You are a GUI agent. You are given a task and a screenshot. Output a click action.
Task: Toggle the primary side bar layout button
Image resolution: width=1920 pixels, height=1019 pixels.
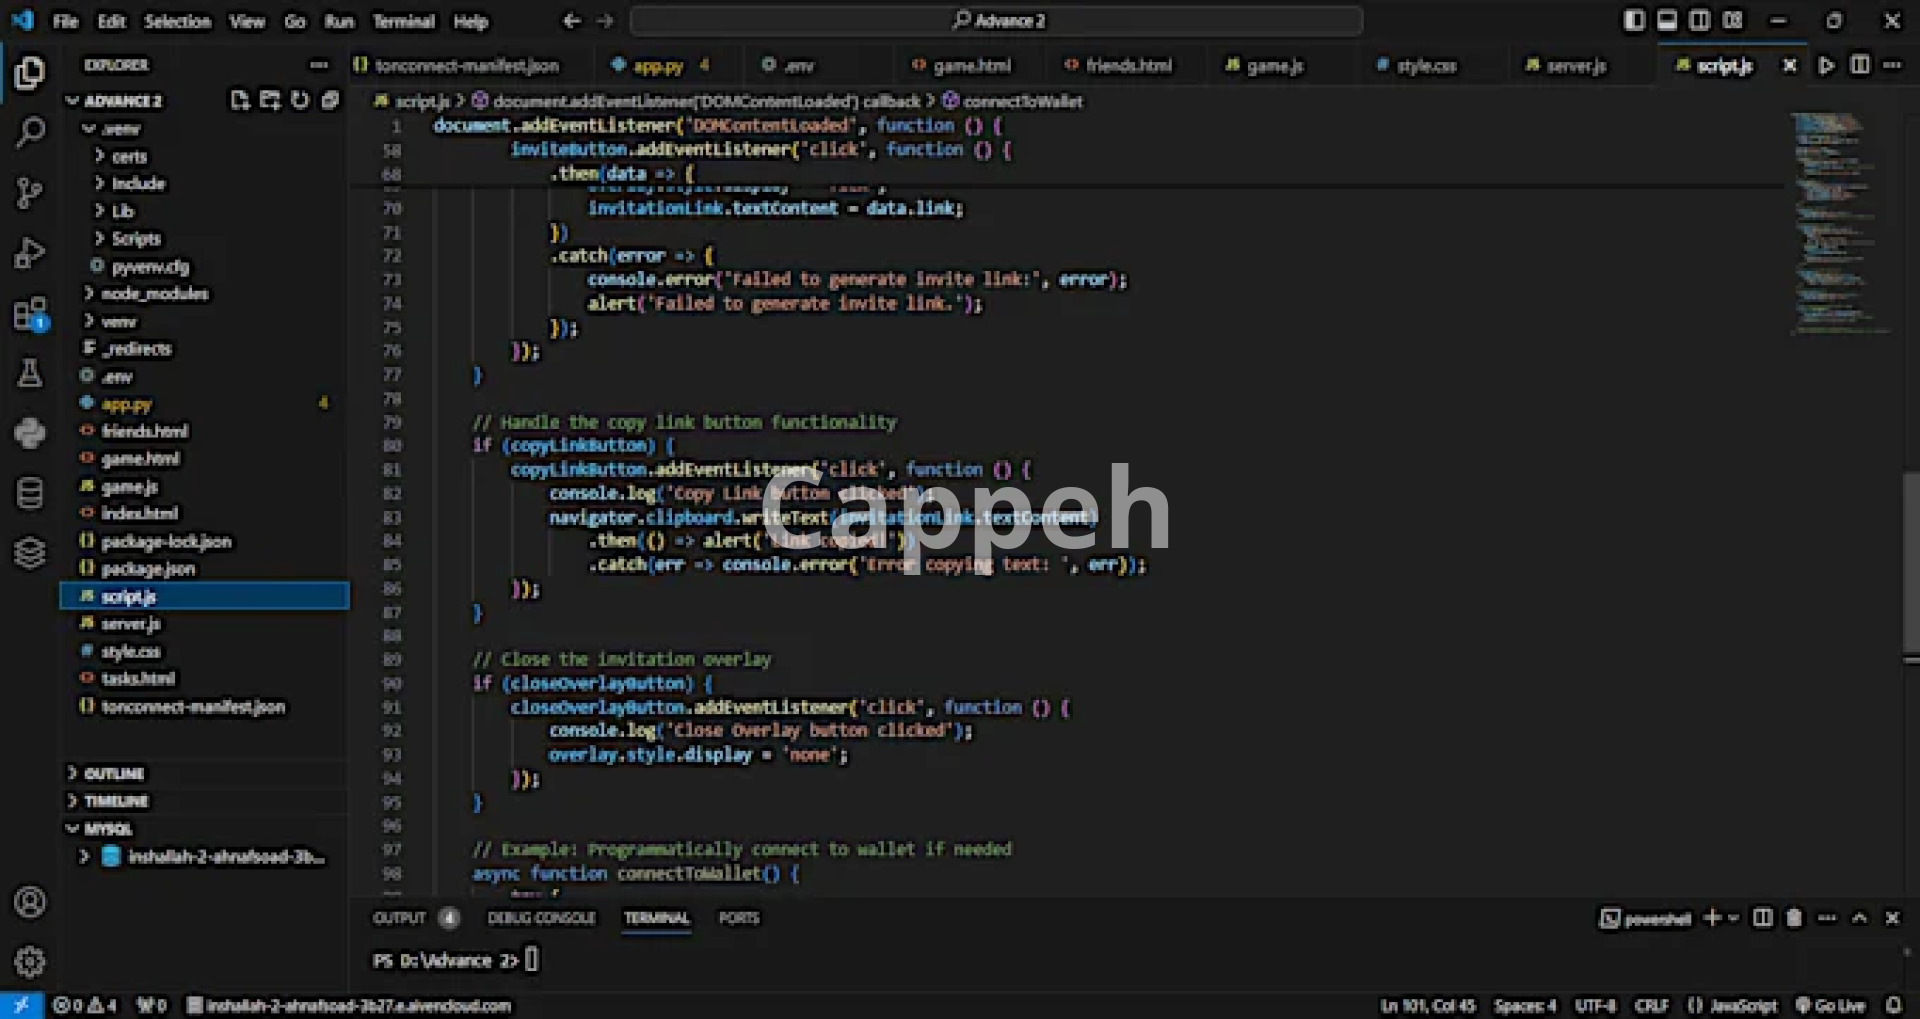click(1634, 21)
